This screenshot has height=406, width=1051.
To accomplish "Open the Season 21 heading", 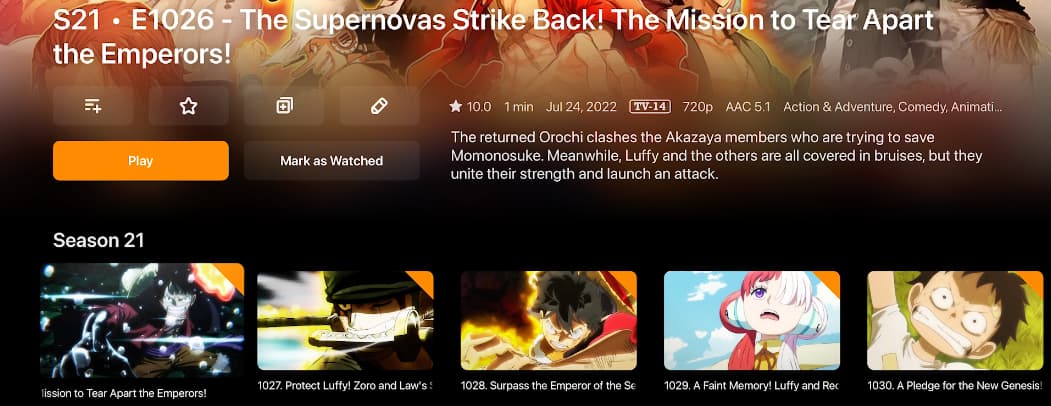I will click(x=99, y=241).
